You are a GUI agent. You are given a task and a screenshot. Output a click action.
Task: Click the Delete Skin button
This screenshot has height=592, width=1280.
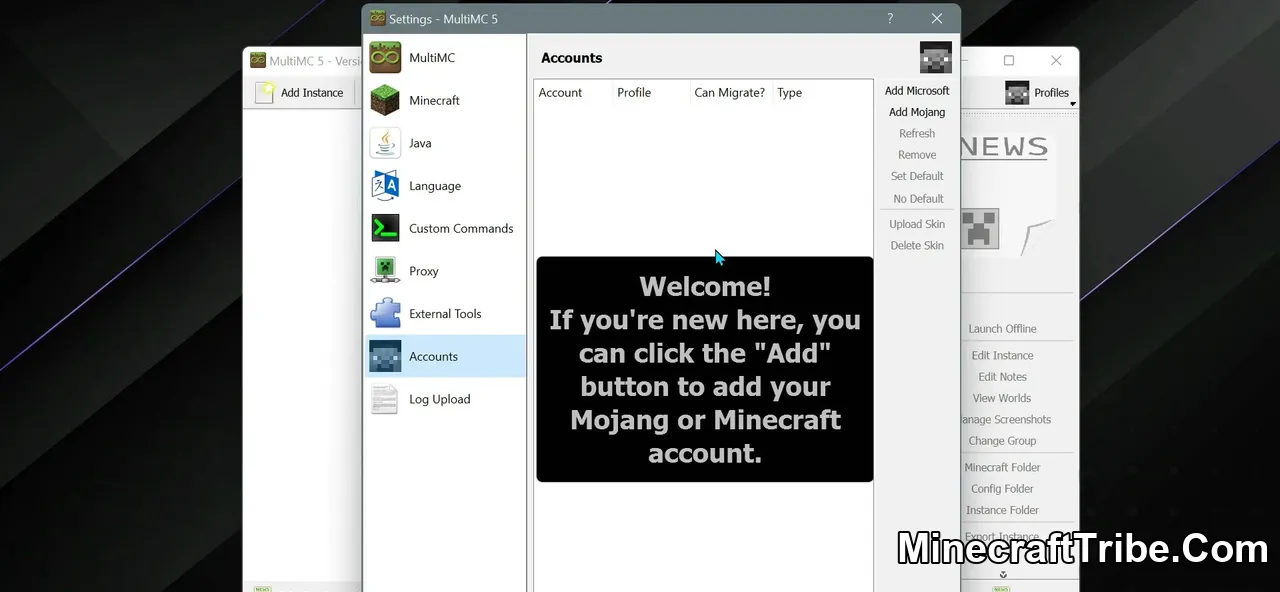point(917,245)
